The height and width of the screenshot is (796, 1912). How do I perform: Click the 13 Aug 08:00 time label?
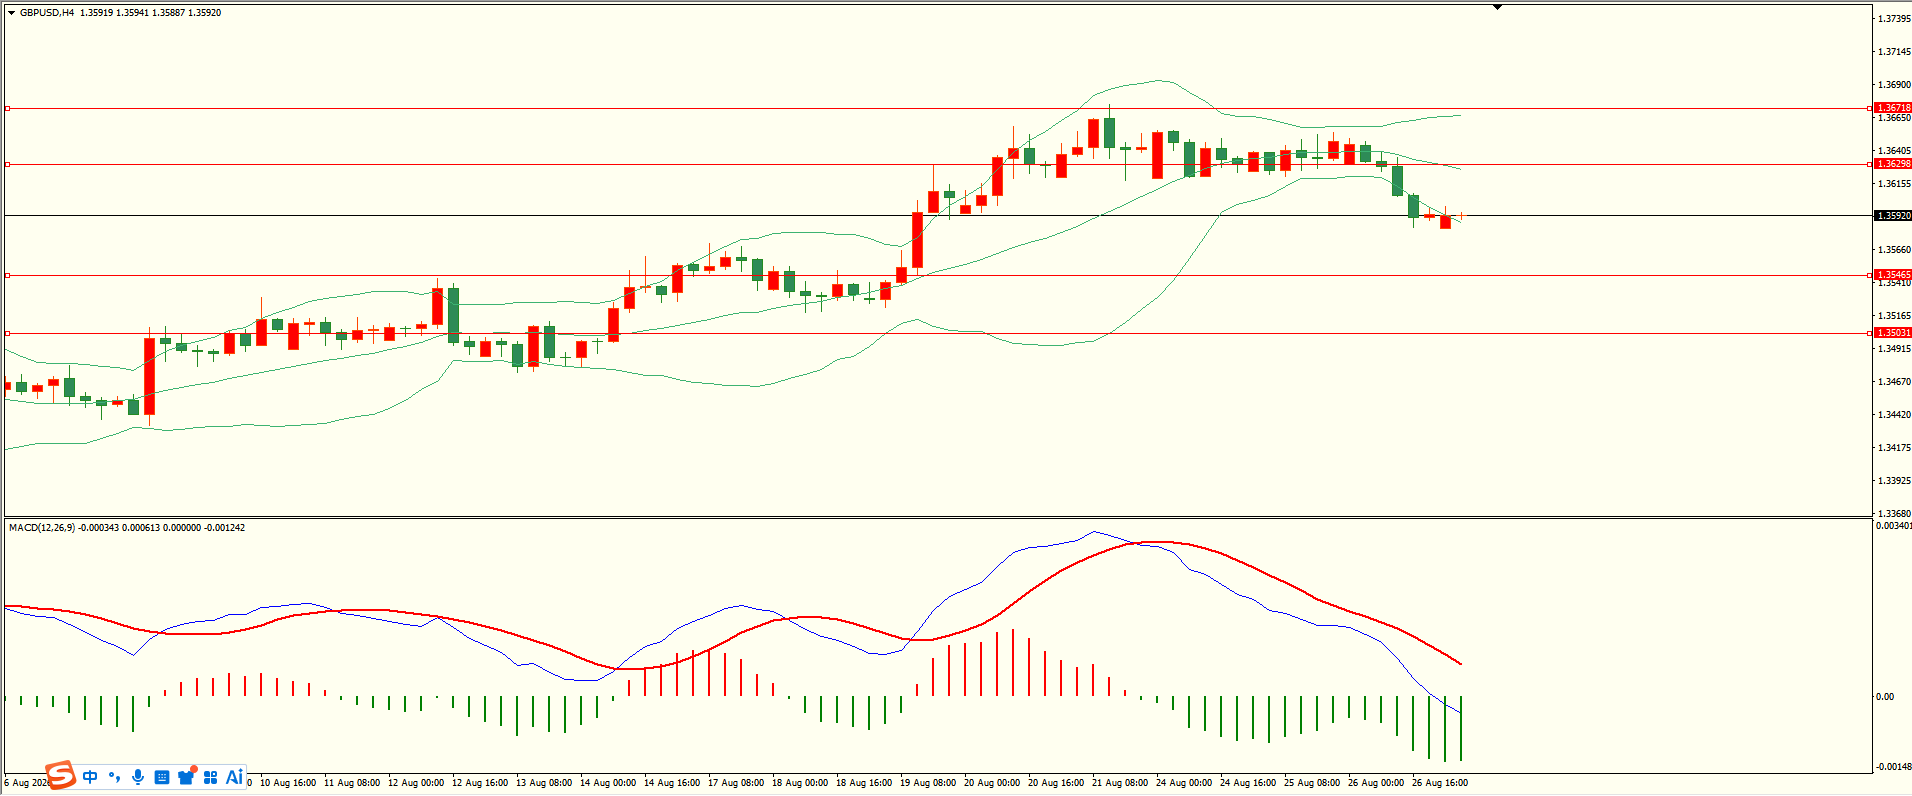pos(544,783)
